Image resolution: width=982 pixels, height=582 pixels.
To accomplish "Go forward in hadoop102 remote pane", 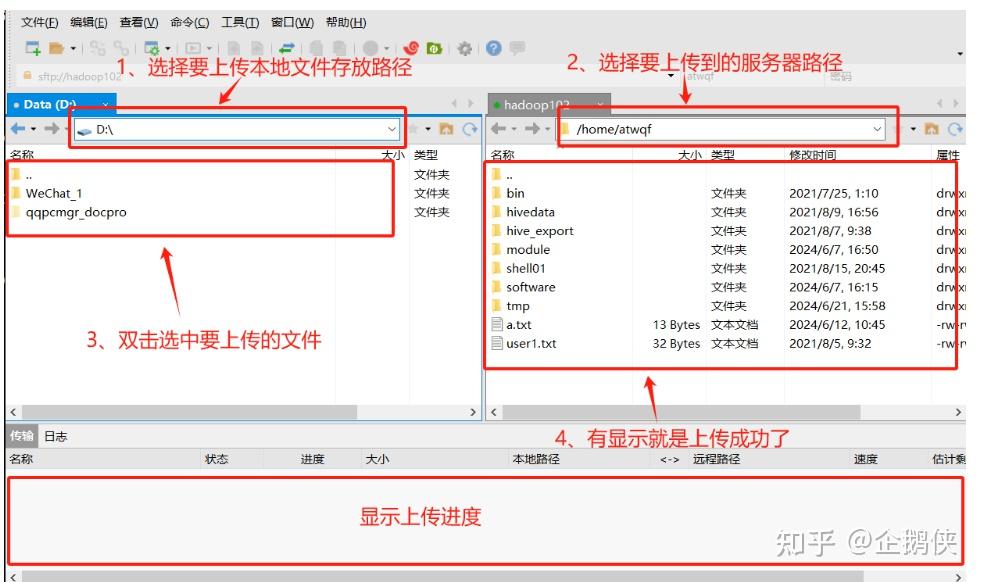I will [x=532, y=128].
